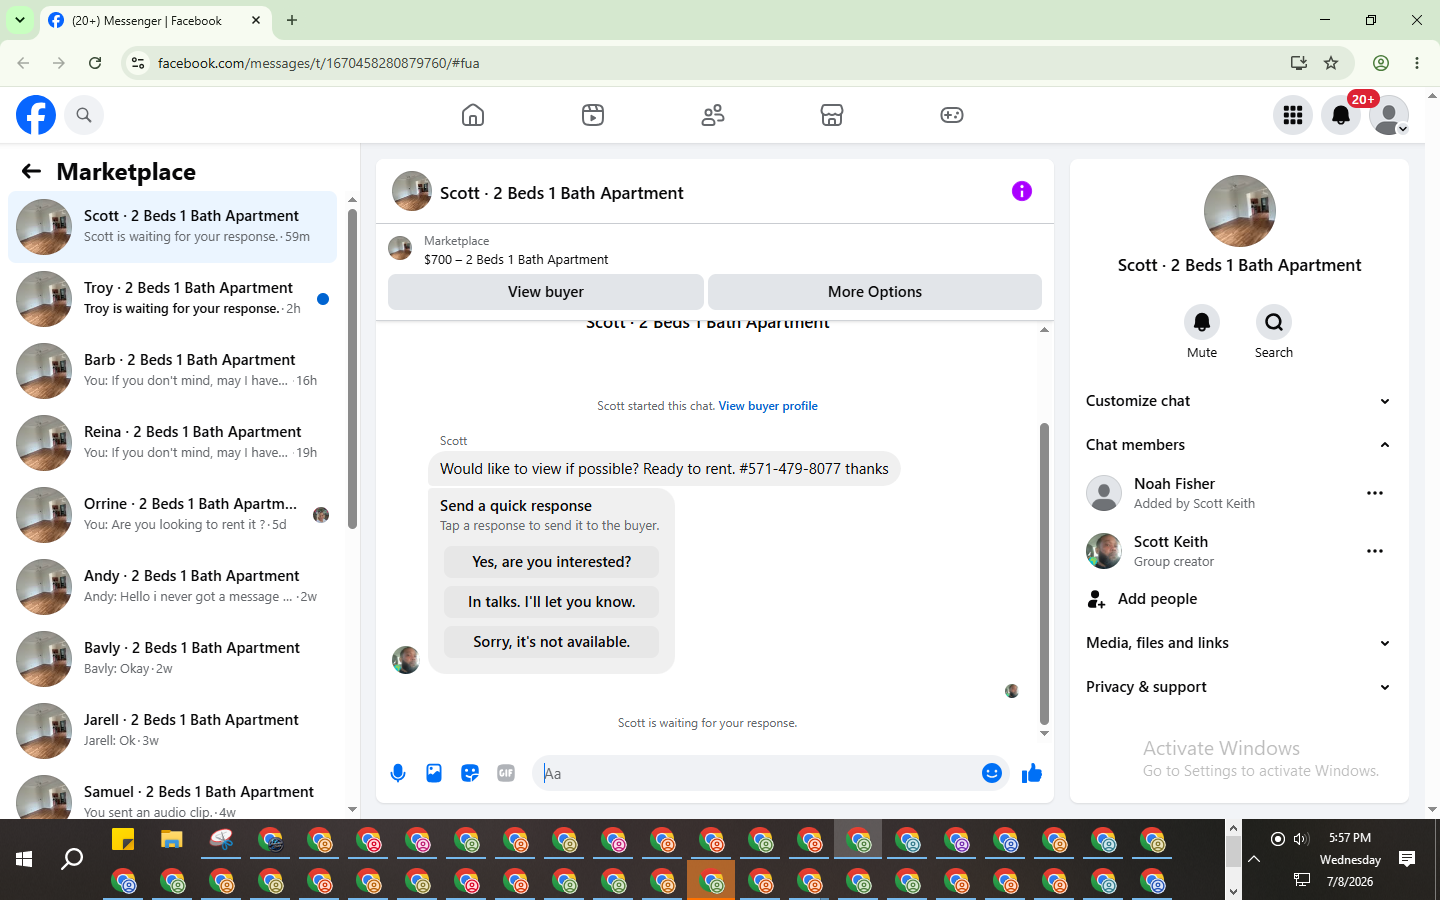This screenshot has width=1440, height=900.
Task: Open File Explorer from the taskbar
Action: click(172, 840)
